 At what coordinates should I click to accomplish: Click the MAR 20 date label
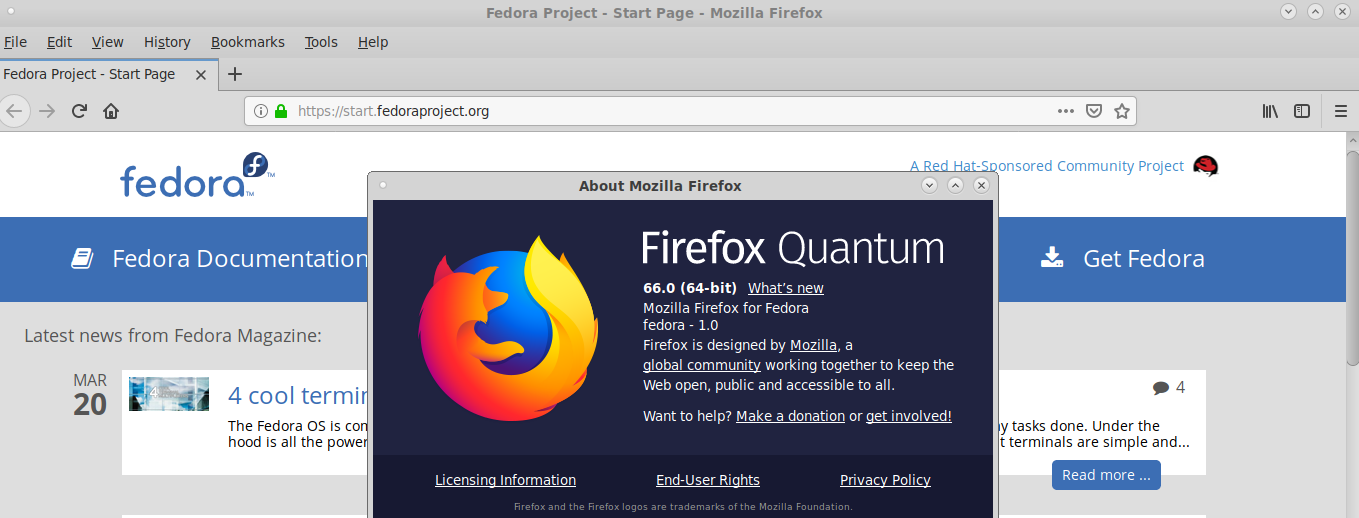(90, 396)
